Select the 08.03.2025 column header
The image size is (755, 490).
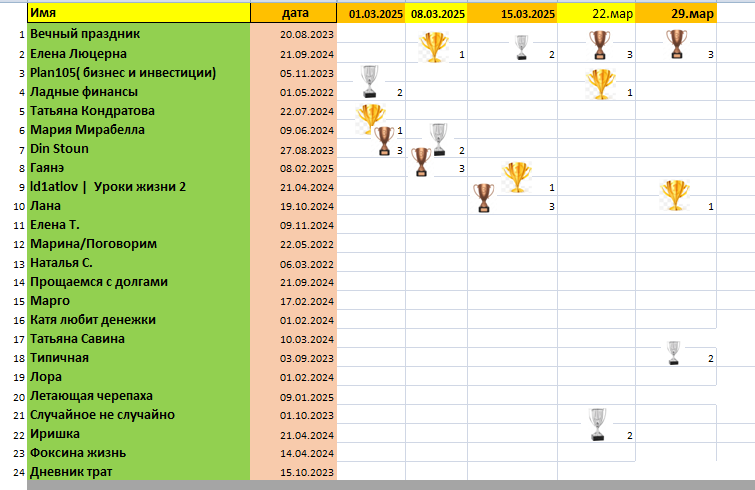point(437,13)
